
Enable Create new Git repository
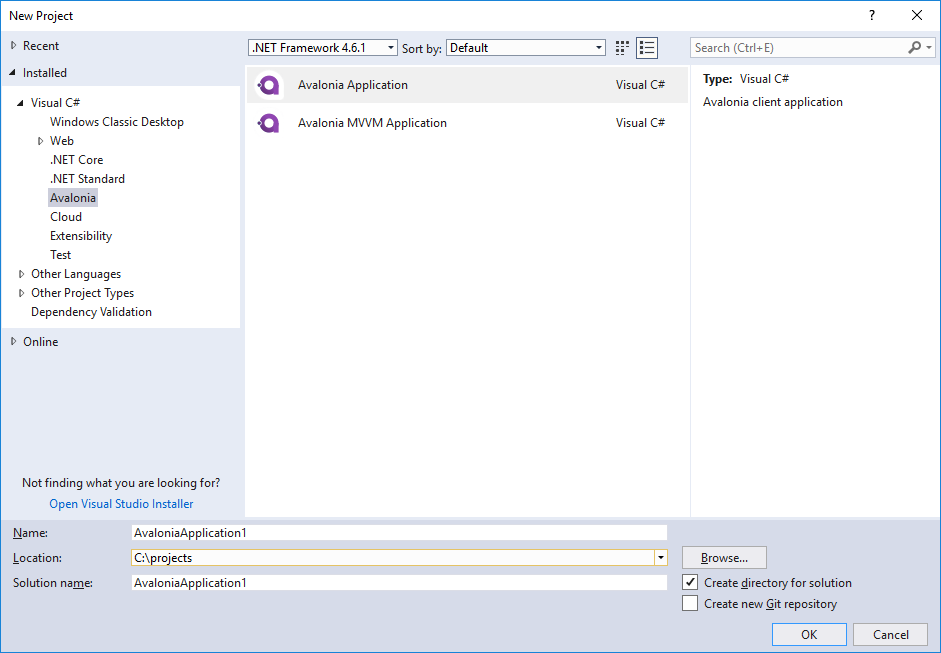point(690,603)
